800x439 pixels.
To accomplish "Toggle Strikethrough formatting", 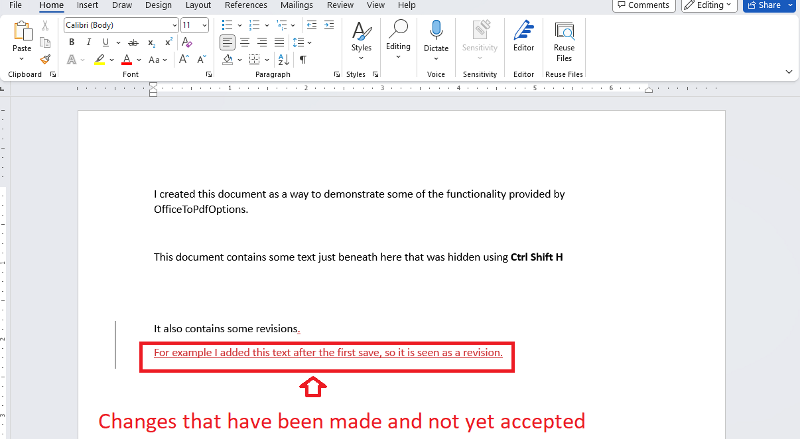I will click(133, 42).
